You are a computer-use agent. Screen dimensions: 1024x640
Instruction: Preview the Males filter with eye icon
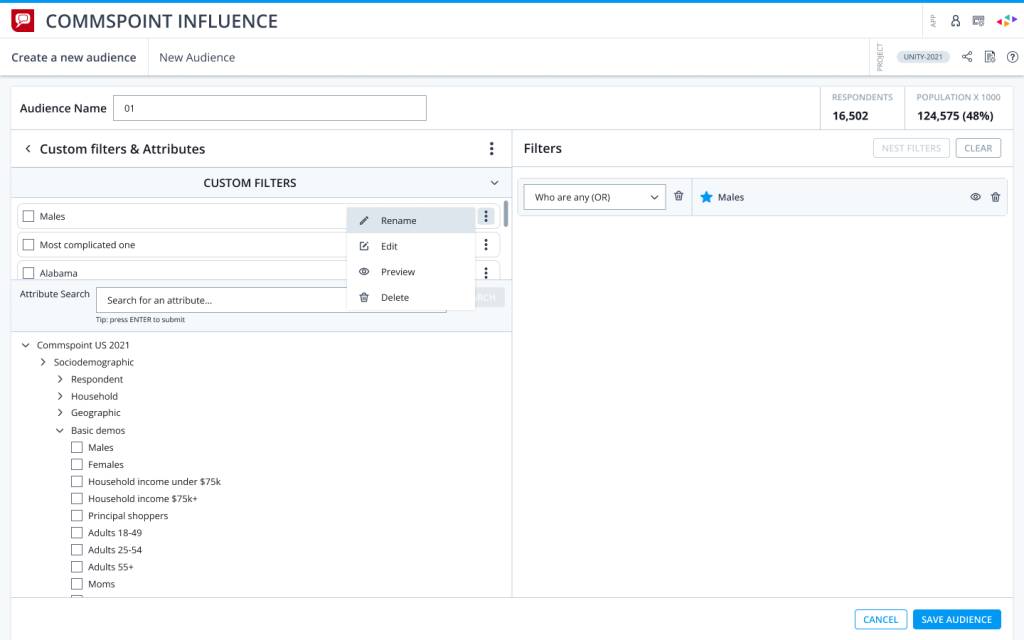point(975,197)
